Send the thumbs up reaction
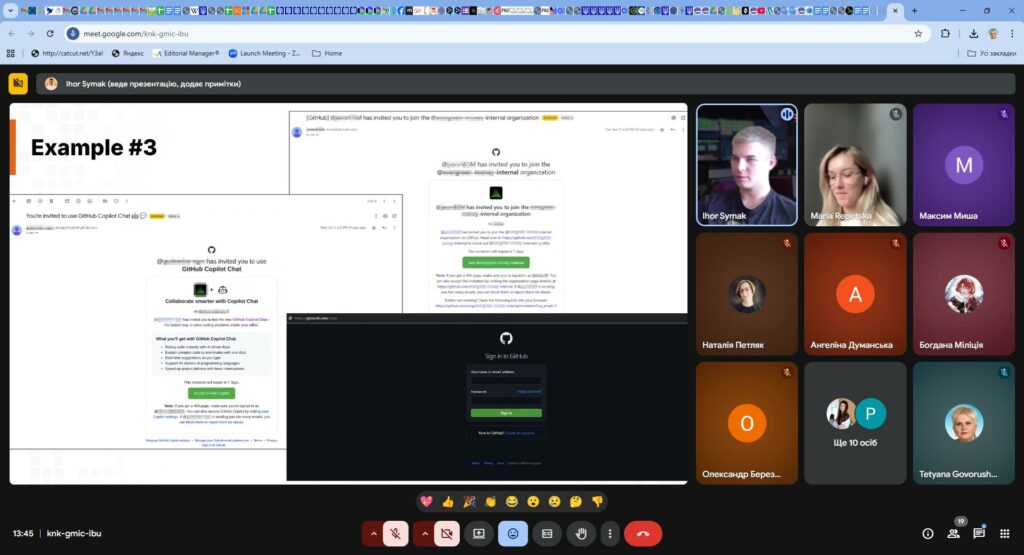Screen dimensions: 1024x555 [x=448, y=502]
